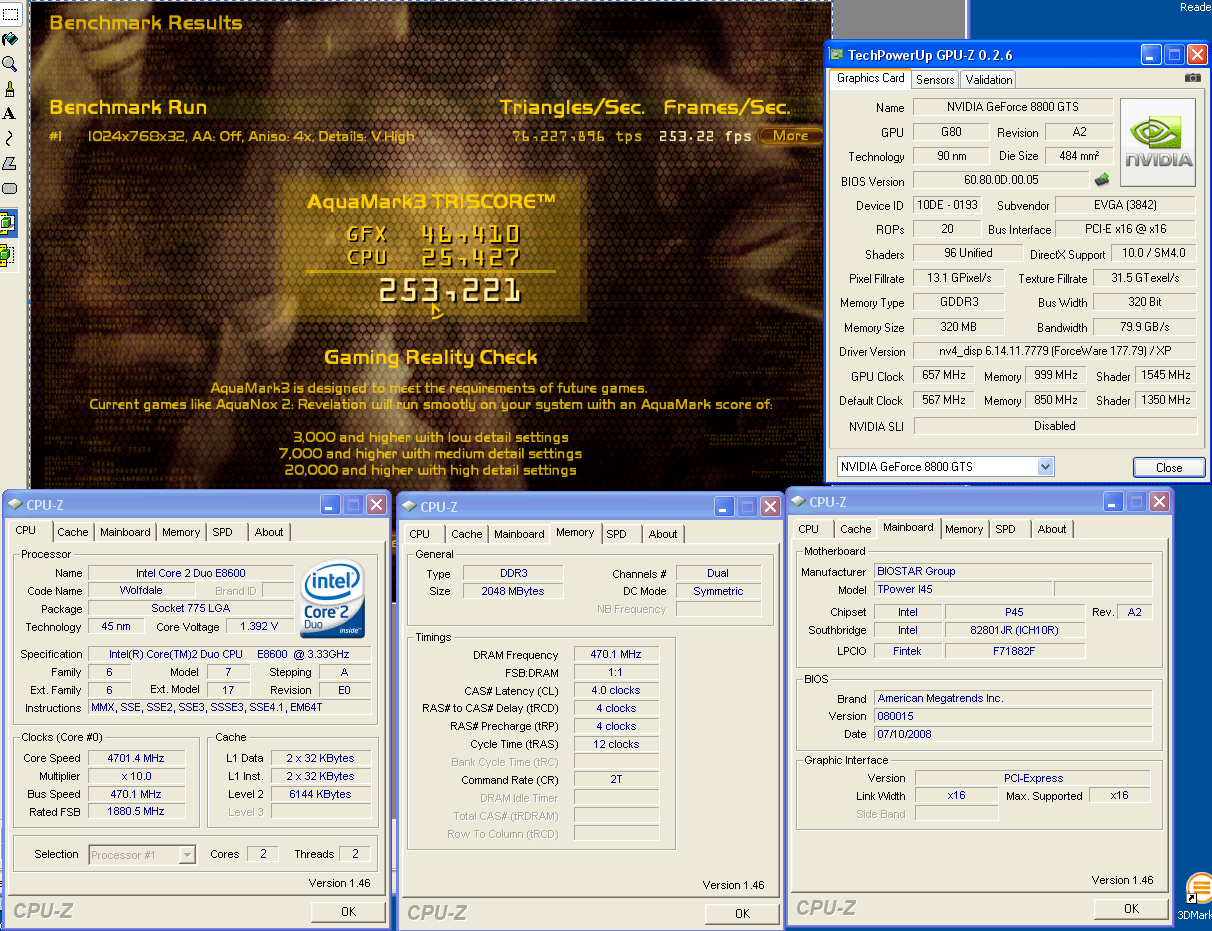Screen dimensions: 1212x931
Task: Choose the Magnifier tool in Paint toolbox
Action: [x=9, y=64]
